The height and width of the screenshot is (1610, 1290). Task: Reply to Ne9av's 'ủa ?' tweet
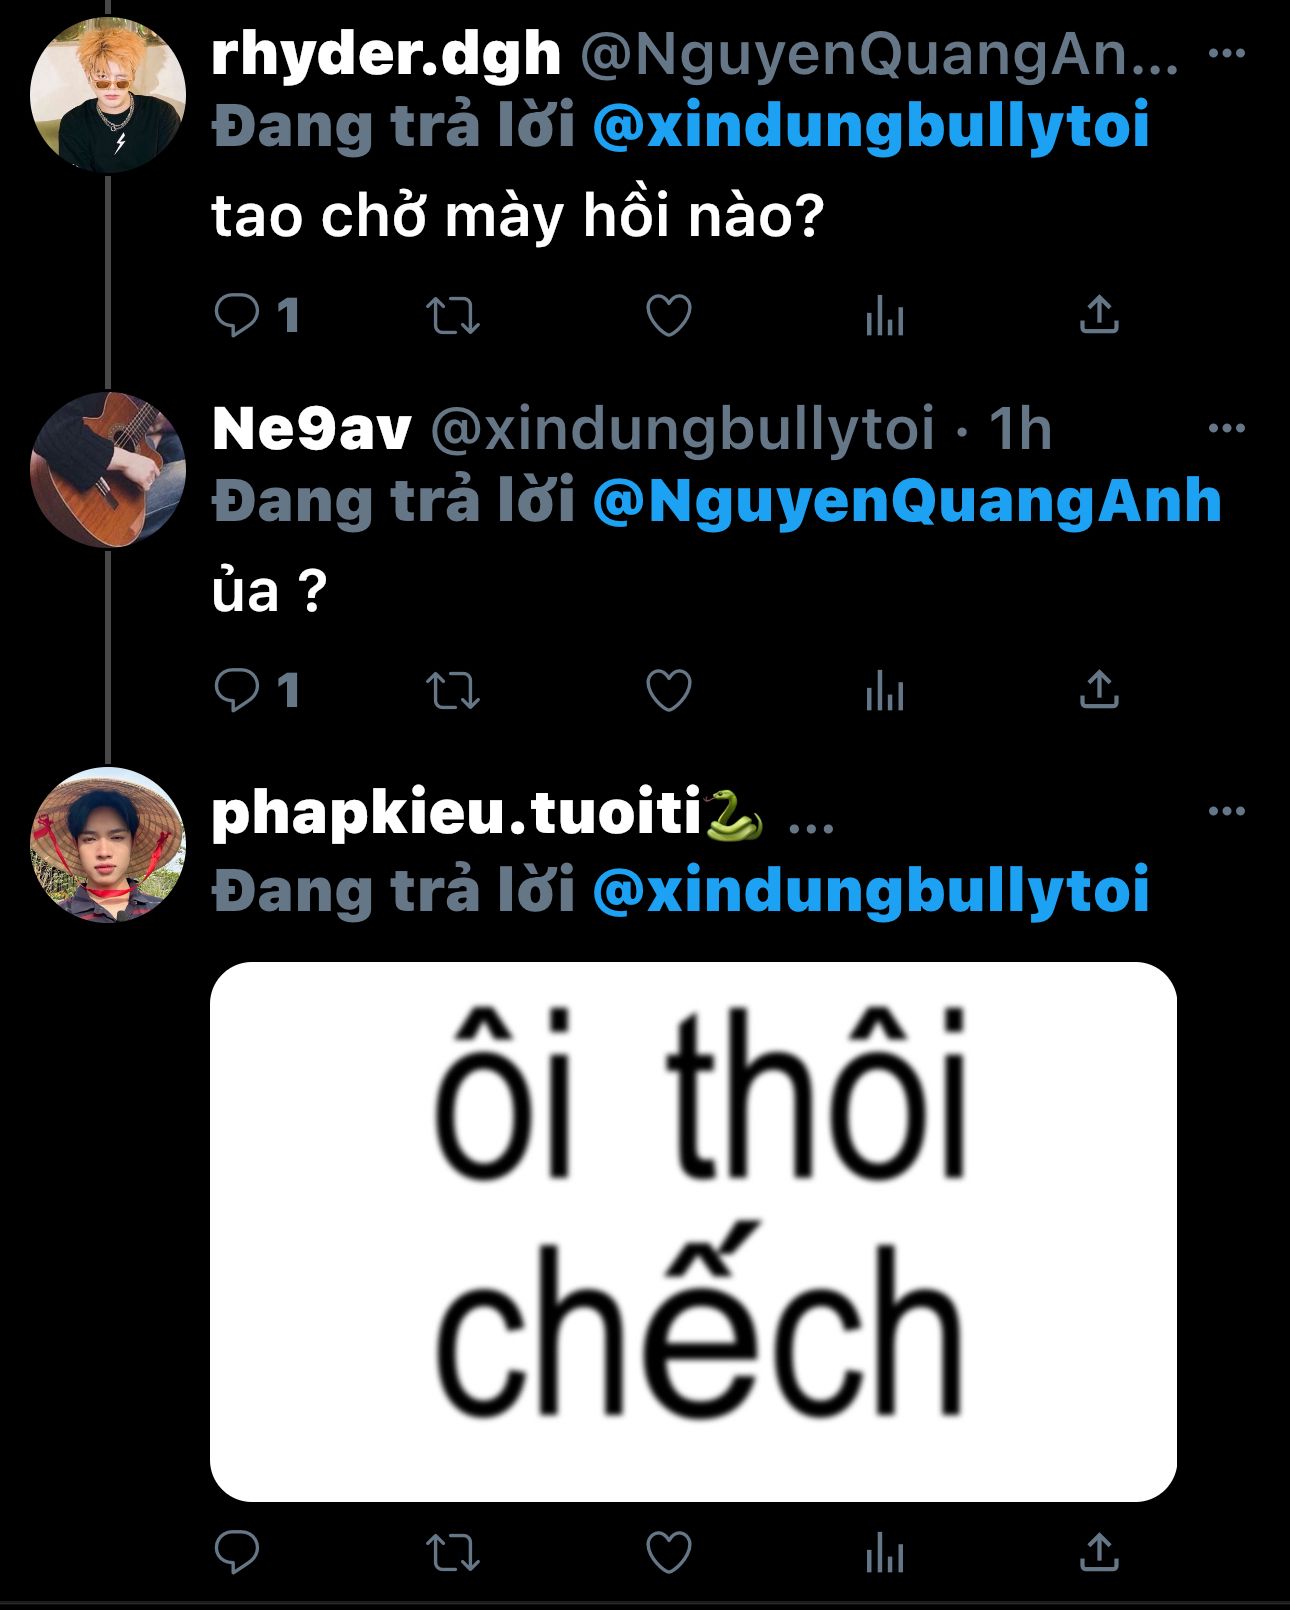tap(237, 690)
